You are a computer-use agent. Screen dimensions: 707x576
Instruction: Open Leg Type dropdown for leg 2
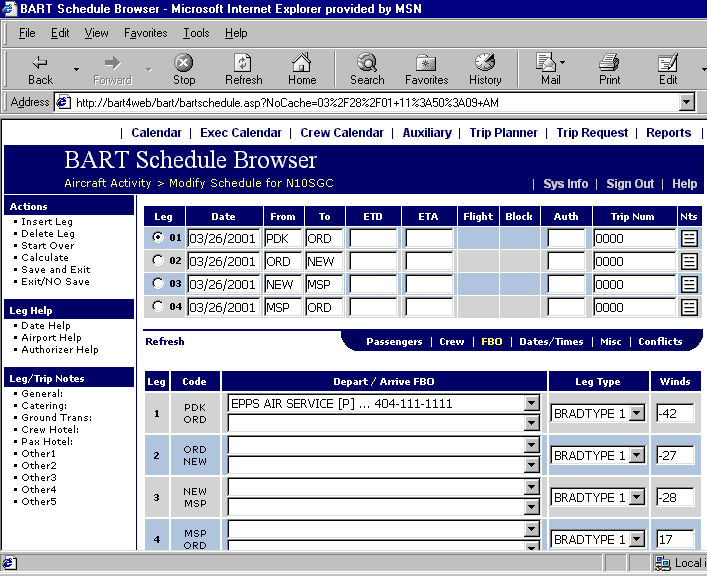pos(636,455)
